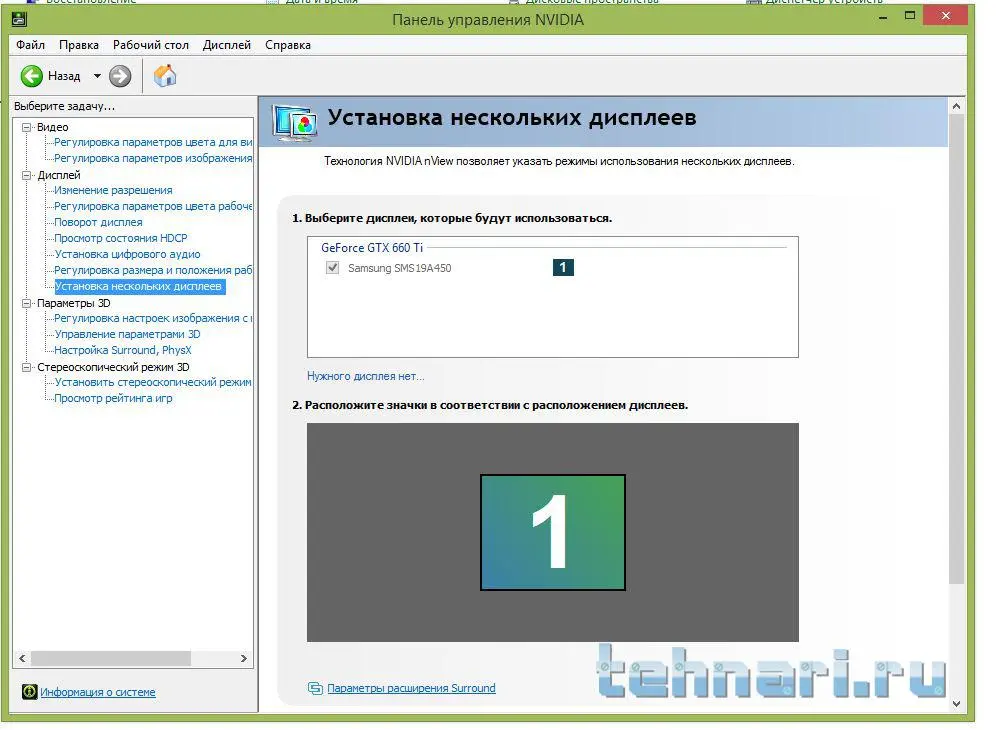
Task: Select Регулировка размера и положения task
Action: [x=153, y=270]
